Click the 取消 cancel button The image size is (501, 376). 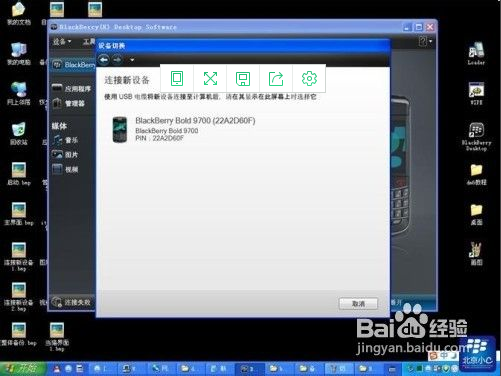[358, 304]
